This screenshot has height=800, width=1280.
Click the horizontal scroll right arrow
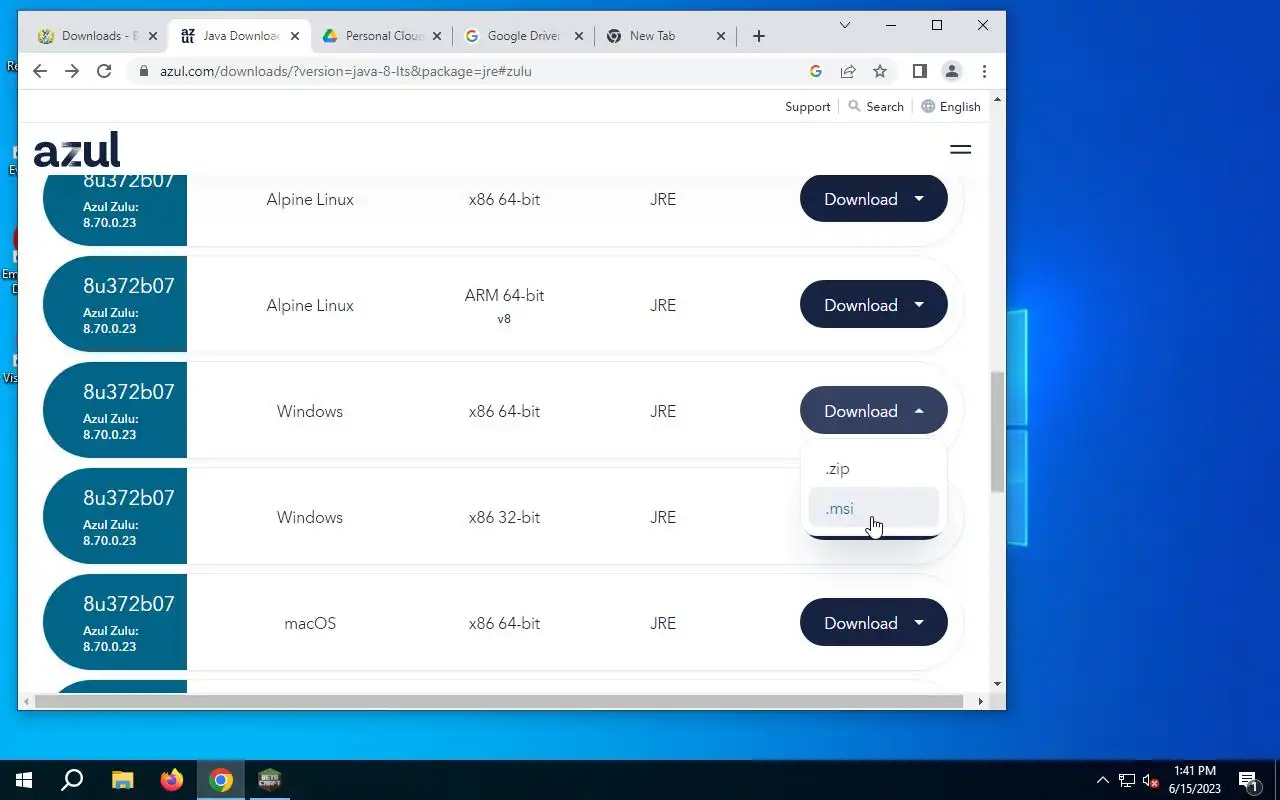click(x=981, y=702)
